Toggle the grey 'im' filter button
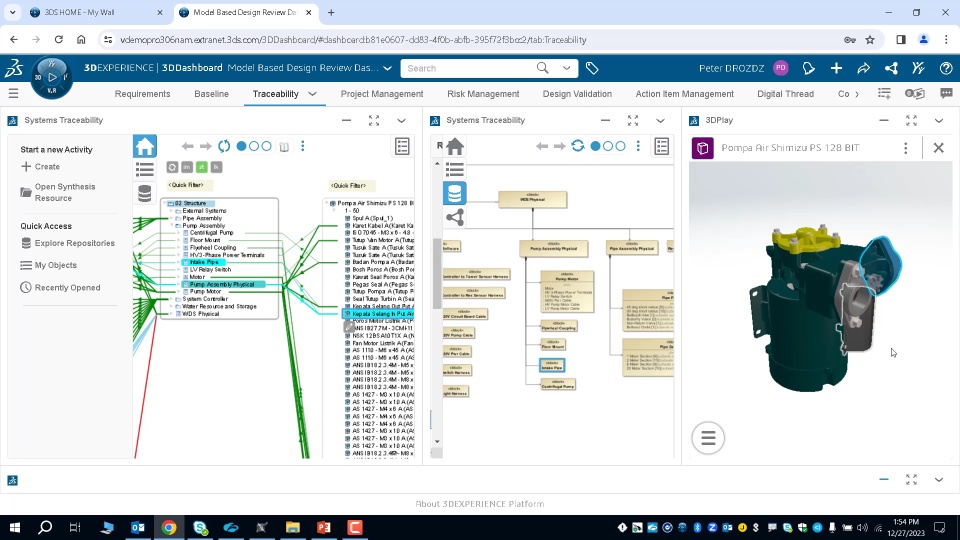Image resolution: width=960 pixels, height=540 pixels. (x=187, y=167)
